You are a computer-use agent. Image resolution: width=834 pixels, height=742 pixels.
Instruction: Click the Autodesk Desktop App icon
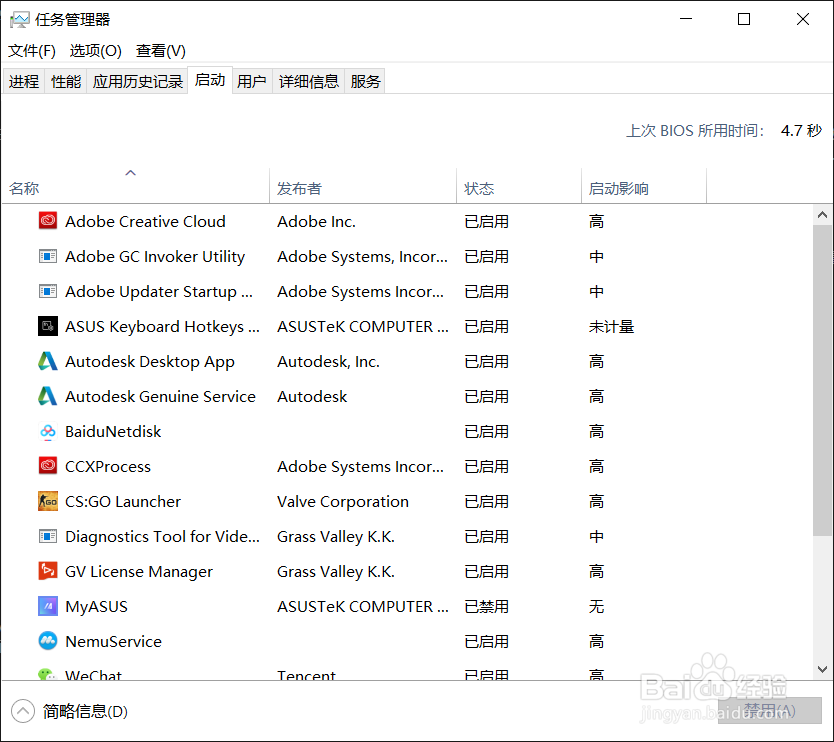click(x=48, y=361)
